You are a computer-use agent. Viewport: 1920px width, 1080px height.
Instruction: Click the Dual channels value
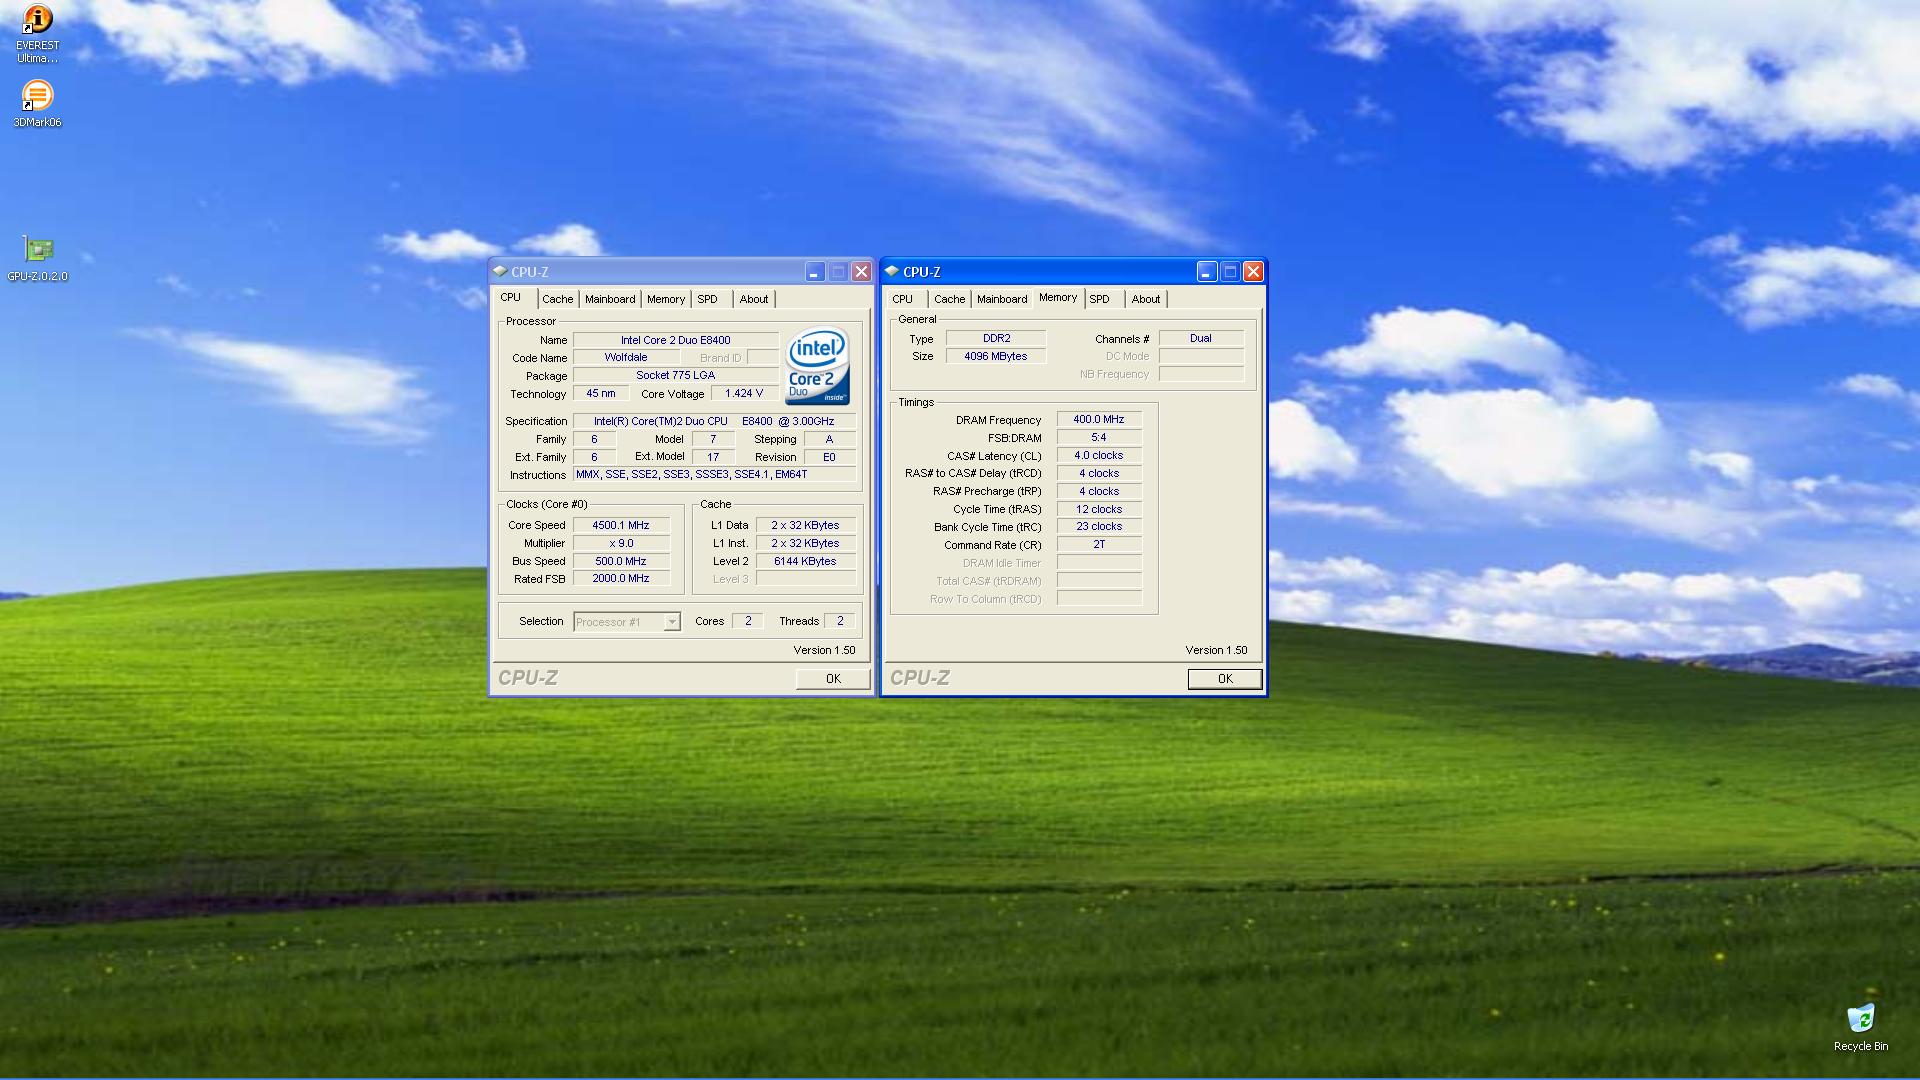1201,339
